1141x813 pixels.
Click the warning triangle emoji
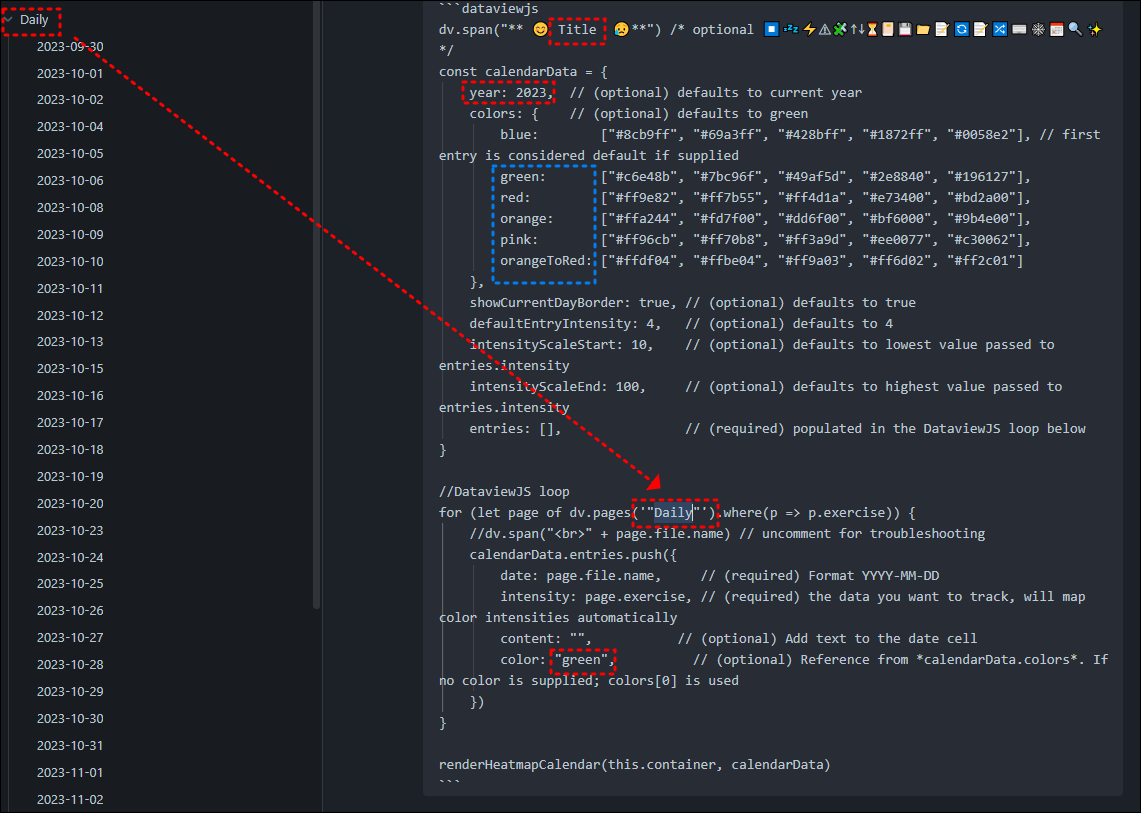pos(824,30)
